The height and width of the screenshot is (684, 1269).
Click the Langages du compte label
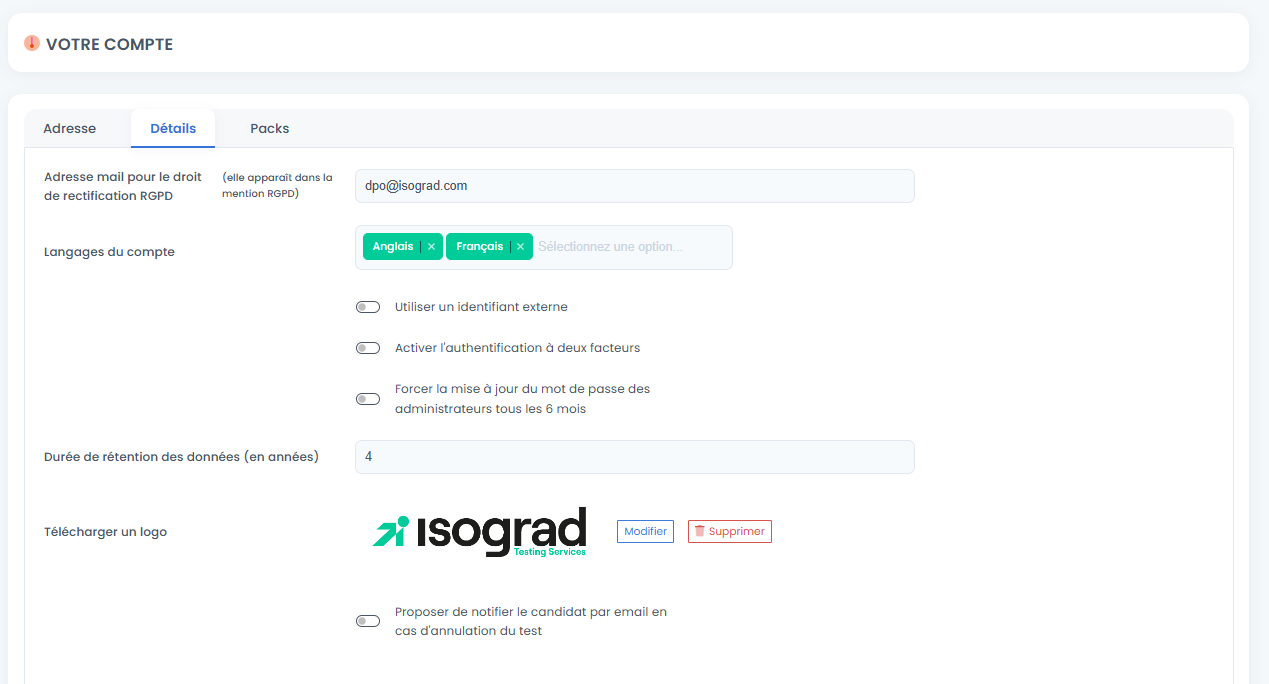click(109, 252)
